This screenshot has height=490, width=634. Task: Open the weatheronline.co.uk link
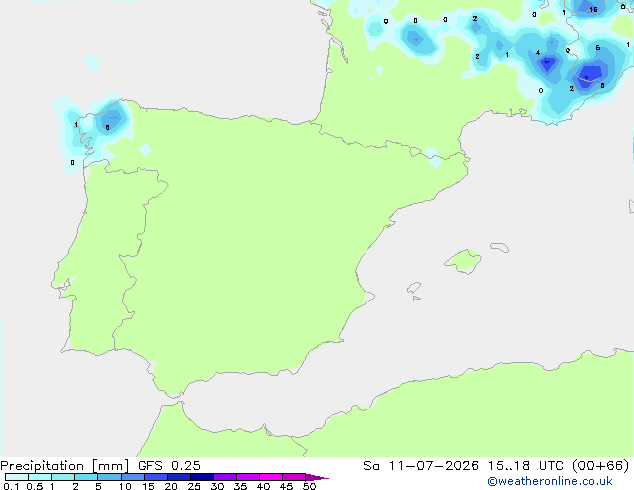pos(550,481)
